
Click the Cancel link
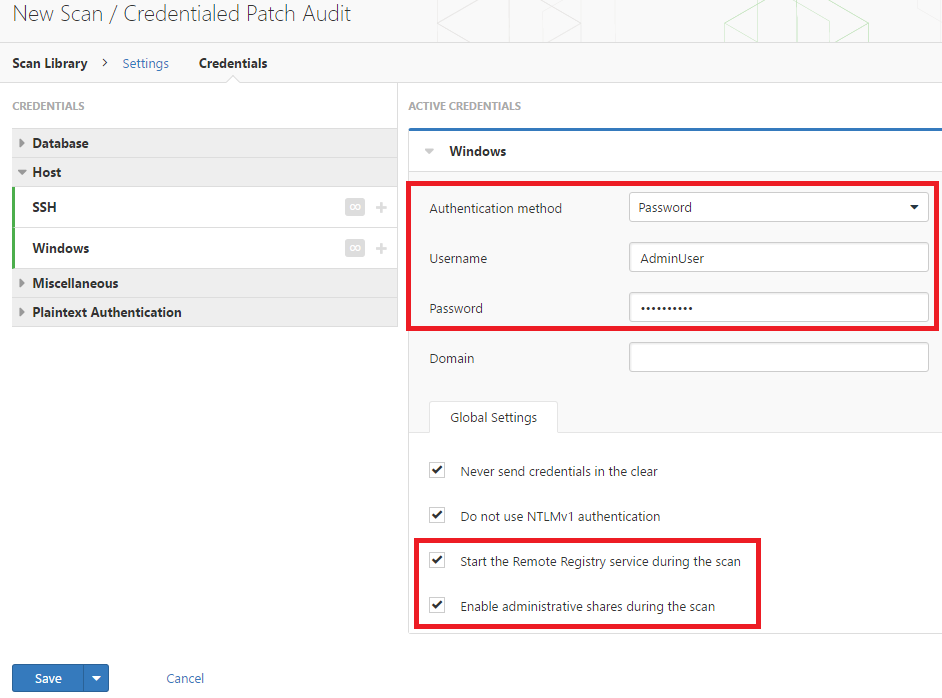(x=185, y=678)
